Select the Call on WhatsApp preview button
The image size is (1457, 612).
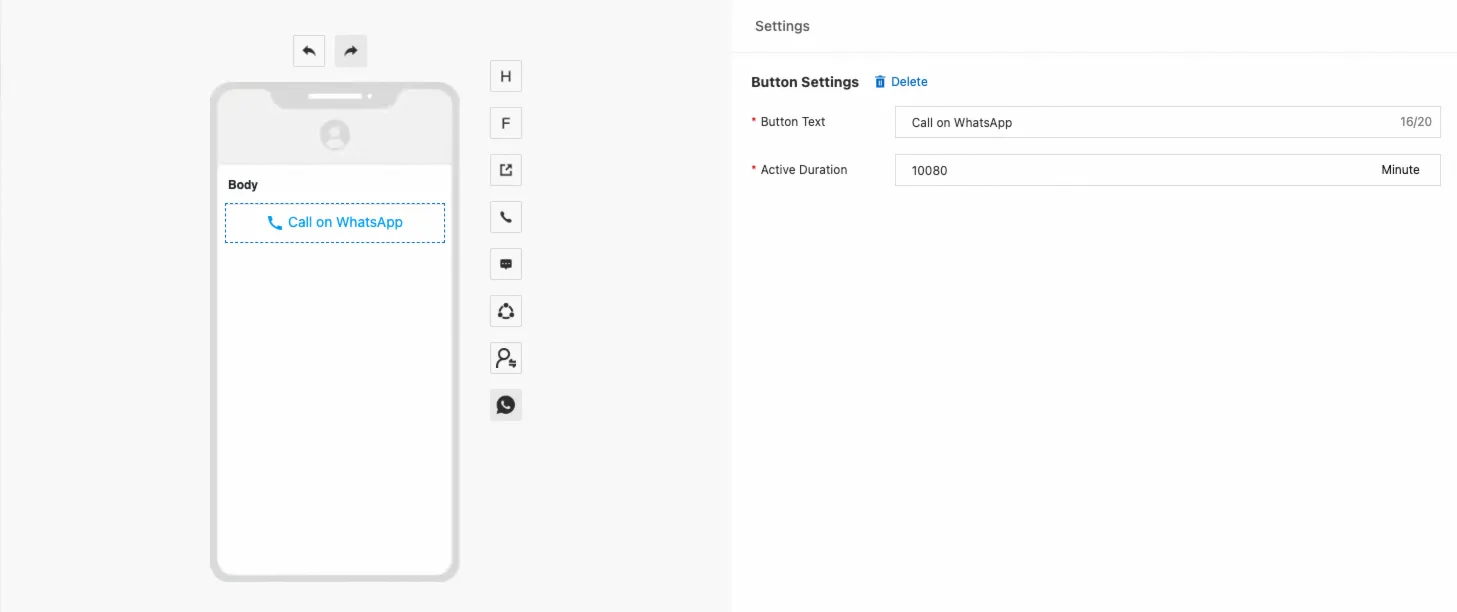(335, 223)
